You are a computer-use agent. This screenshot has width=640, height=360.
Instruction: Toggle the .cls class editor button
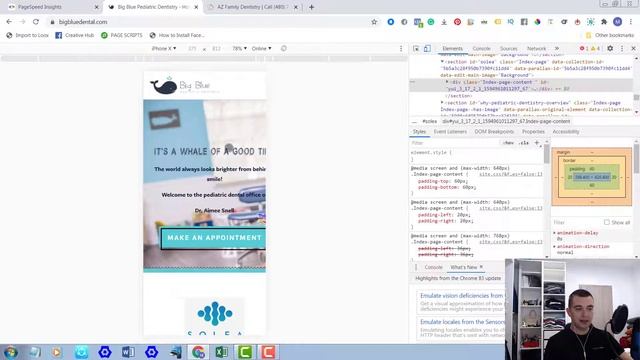[x=524, y=143]
